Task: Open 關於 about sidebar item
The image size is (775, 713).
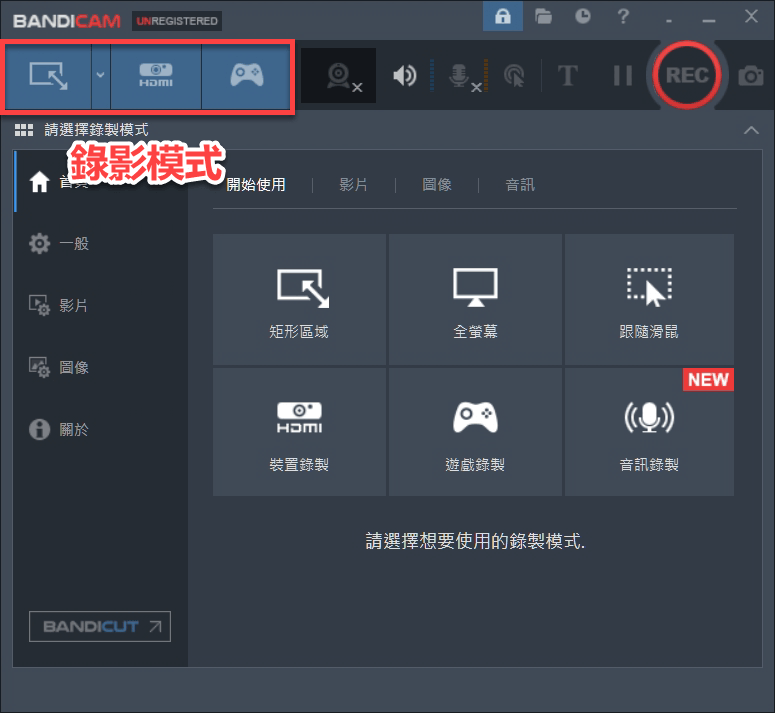Action: pyautogui.click(x=101, y=429)
